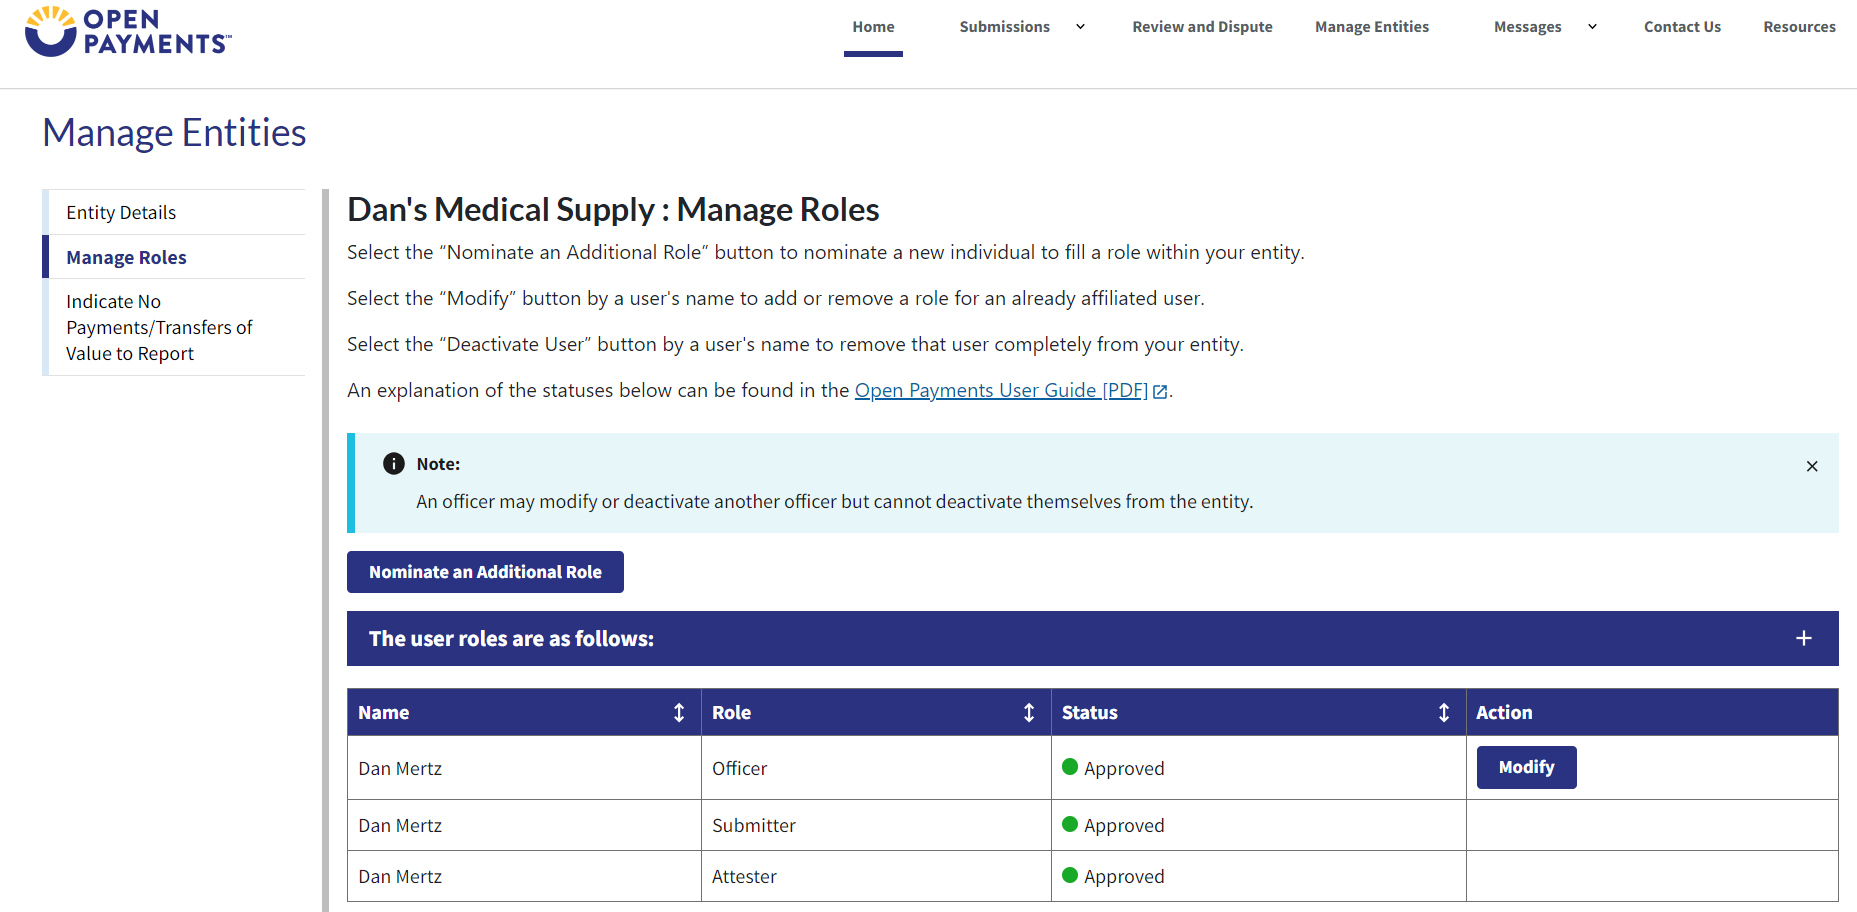The height and width of the screenshot is (912, 1857).
Task: Sort table by Status column
Action: tap(1444, 713)
